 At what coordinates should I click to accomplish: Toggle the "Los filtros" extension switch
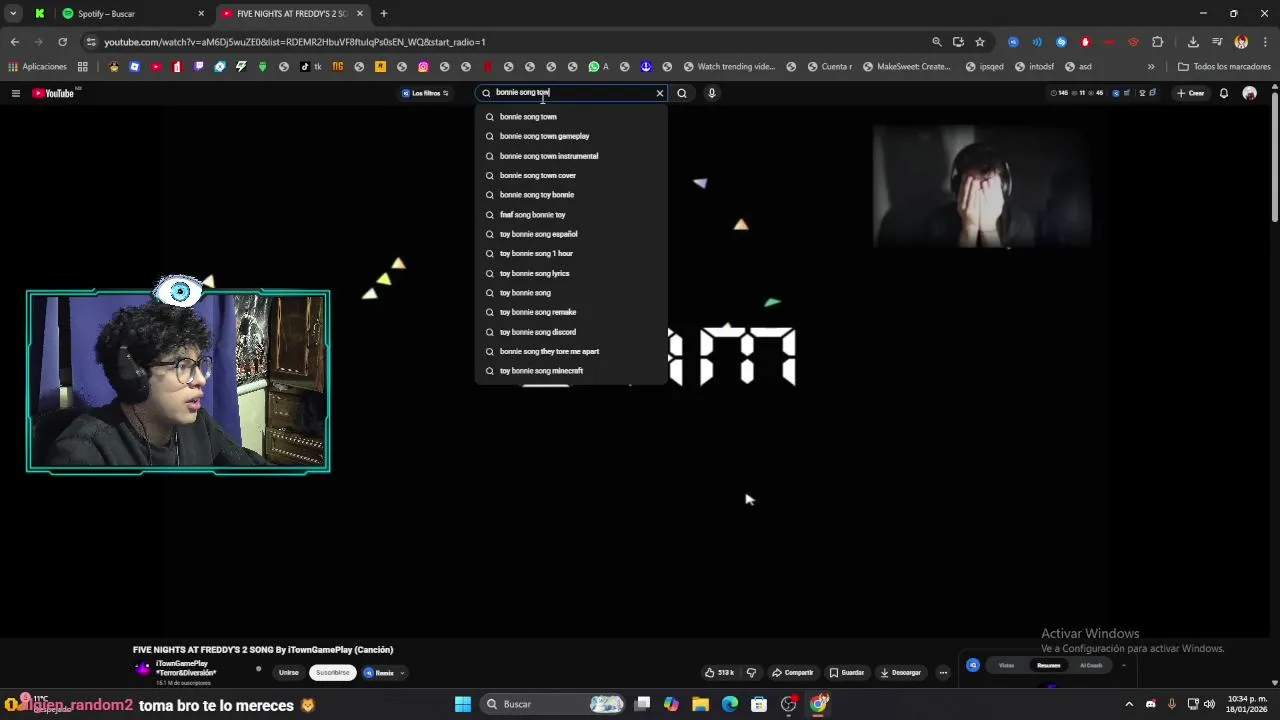coord(426,93)
